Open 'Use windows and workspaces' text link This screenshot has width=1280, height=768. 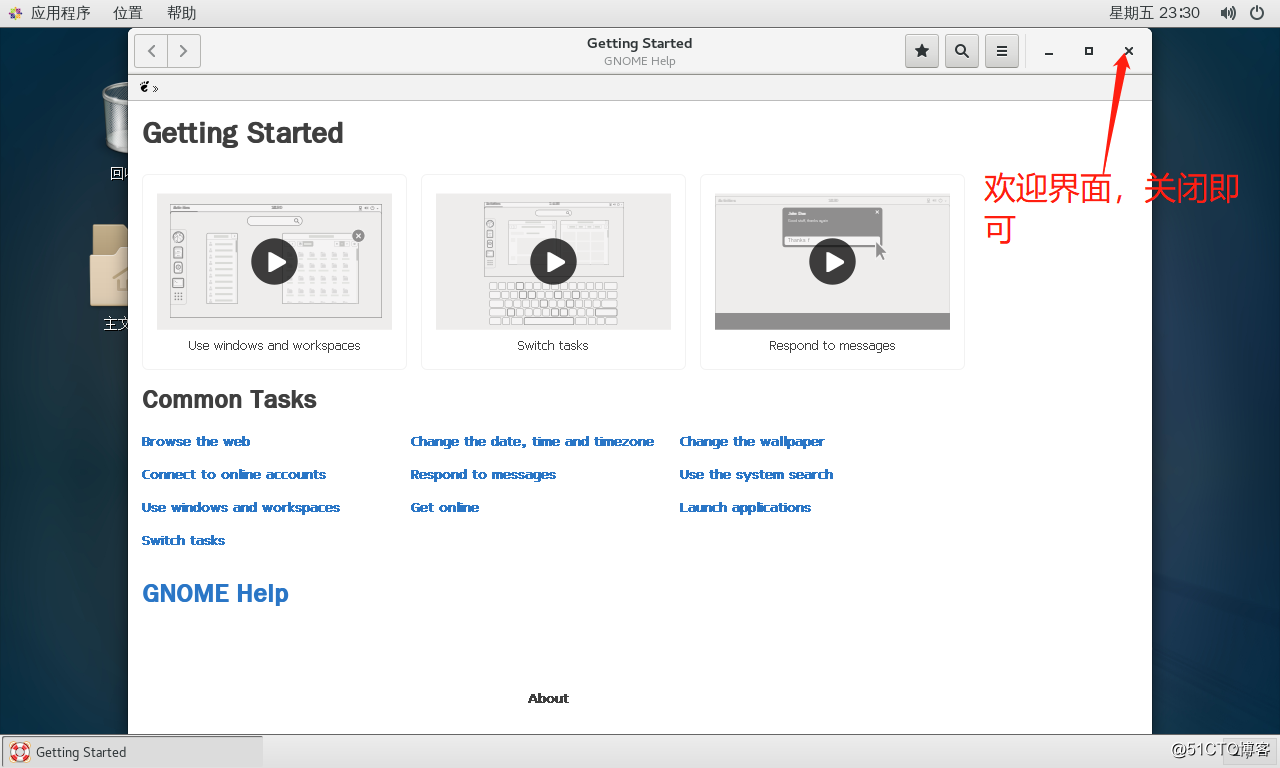[x=241, y=507]
